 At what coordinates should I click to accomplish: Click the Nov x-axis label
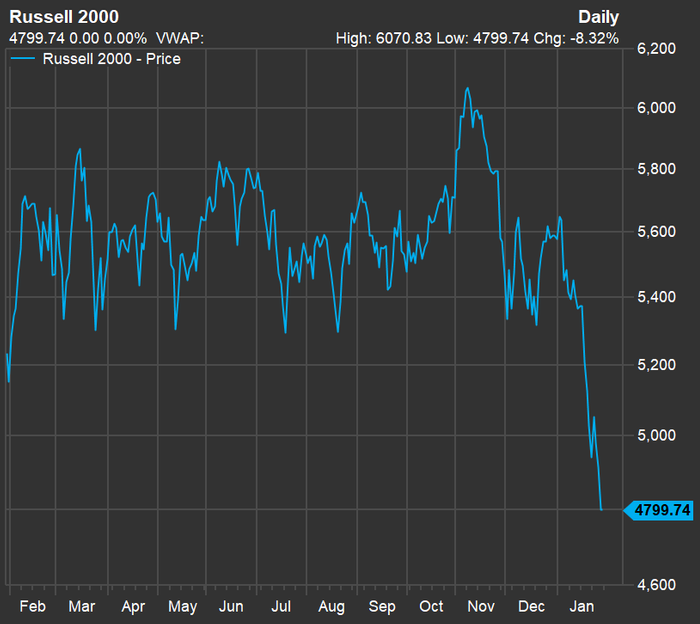point(481,607)
